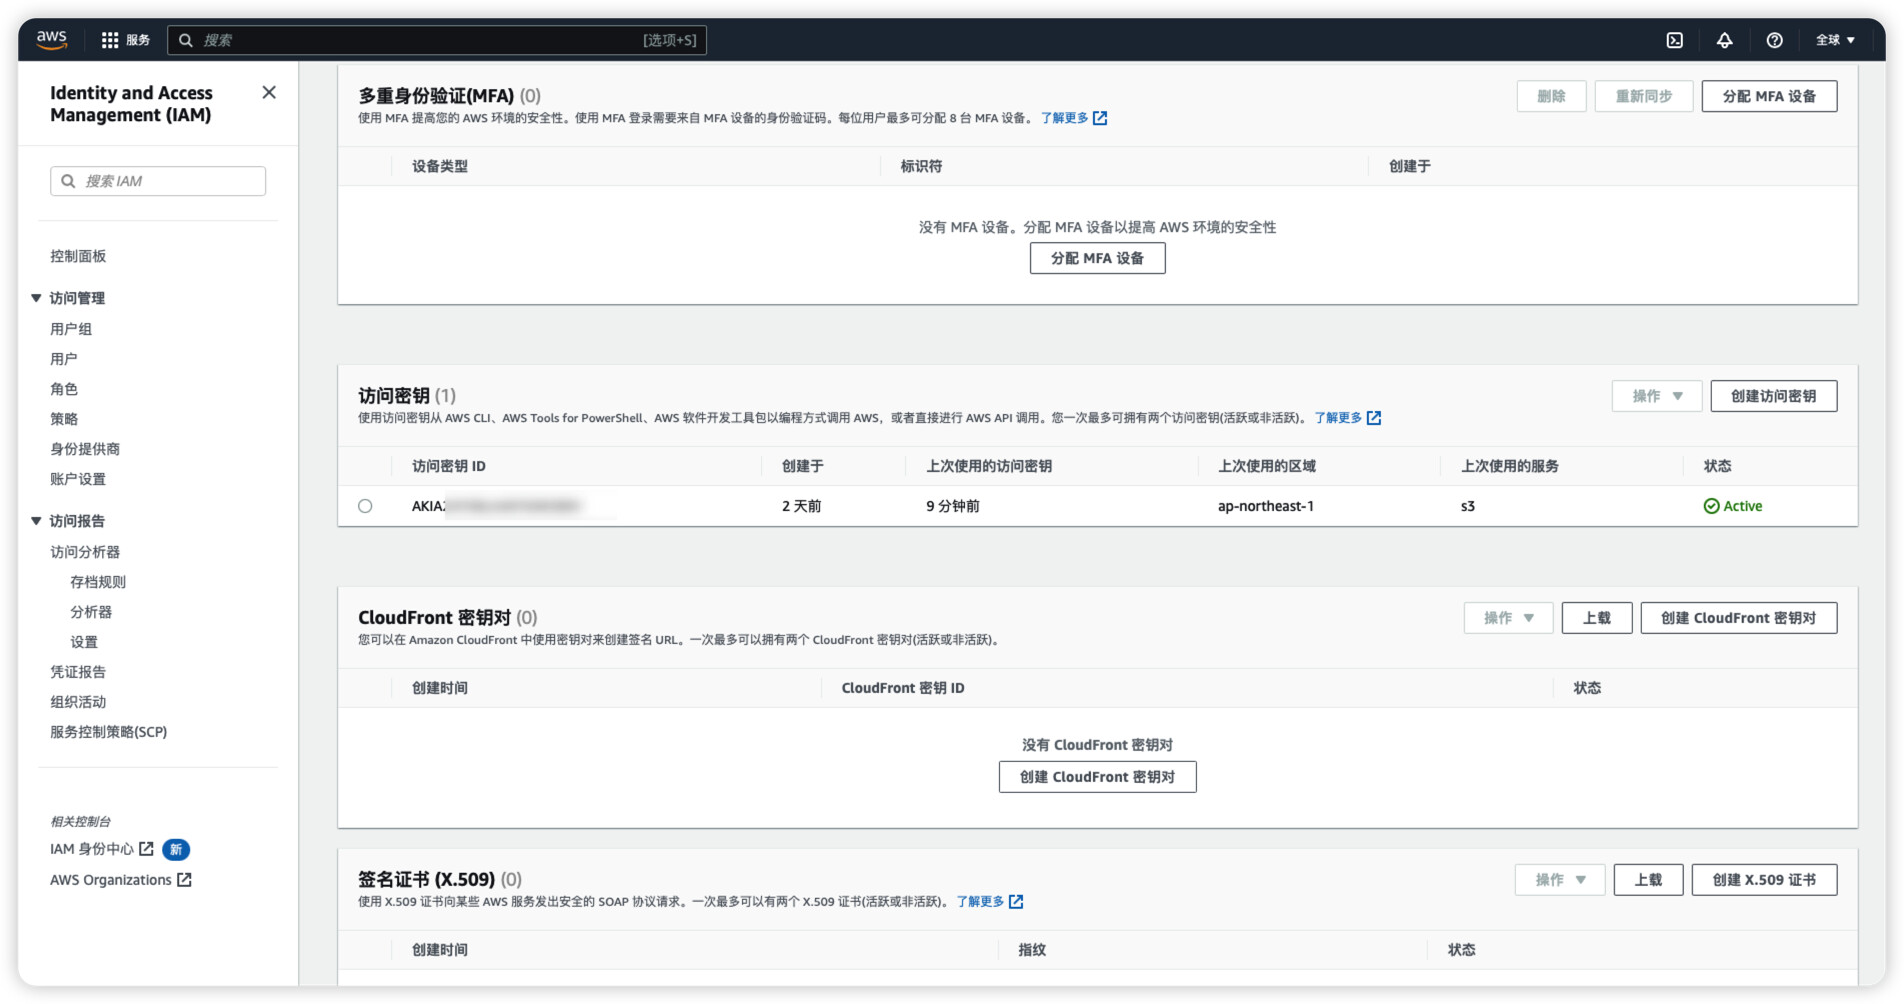This screenshot has height=1004, width=1904.
Task: Click external link icon beside IAM 身份中心
Action: pos(146,849)
